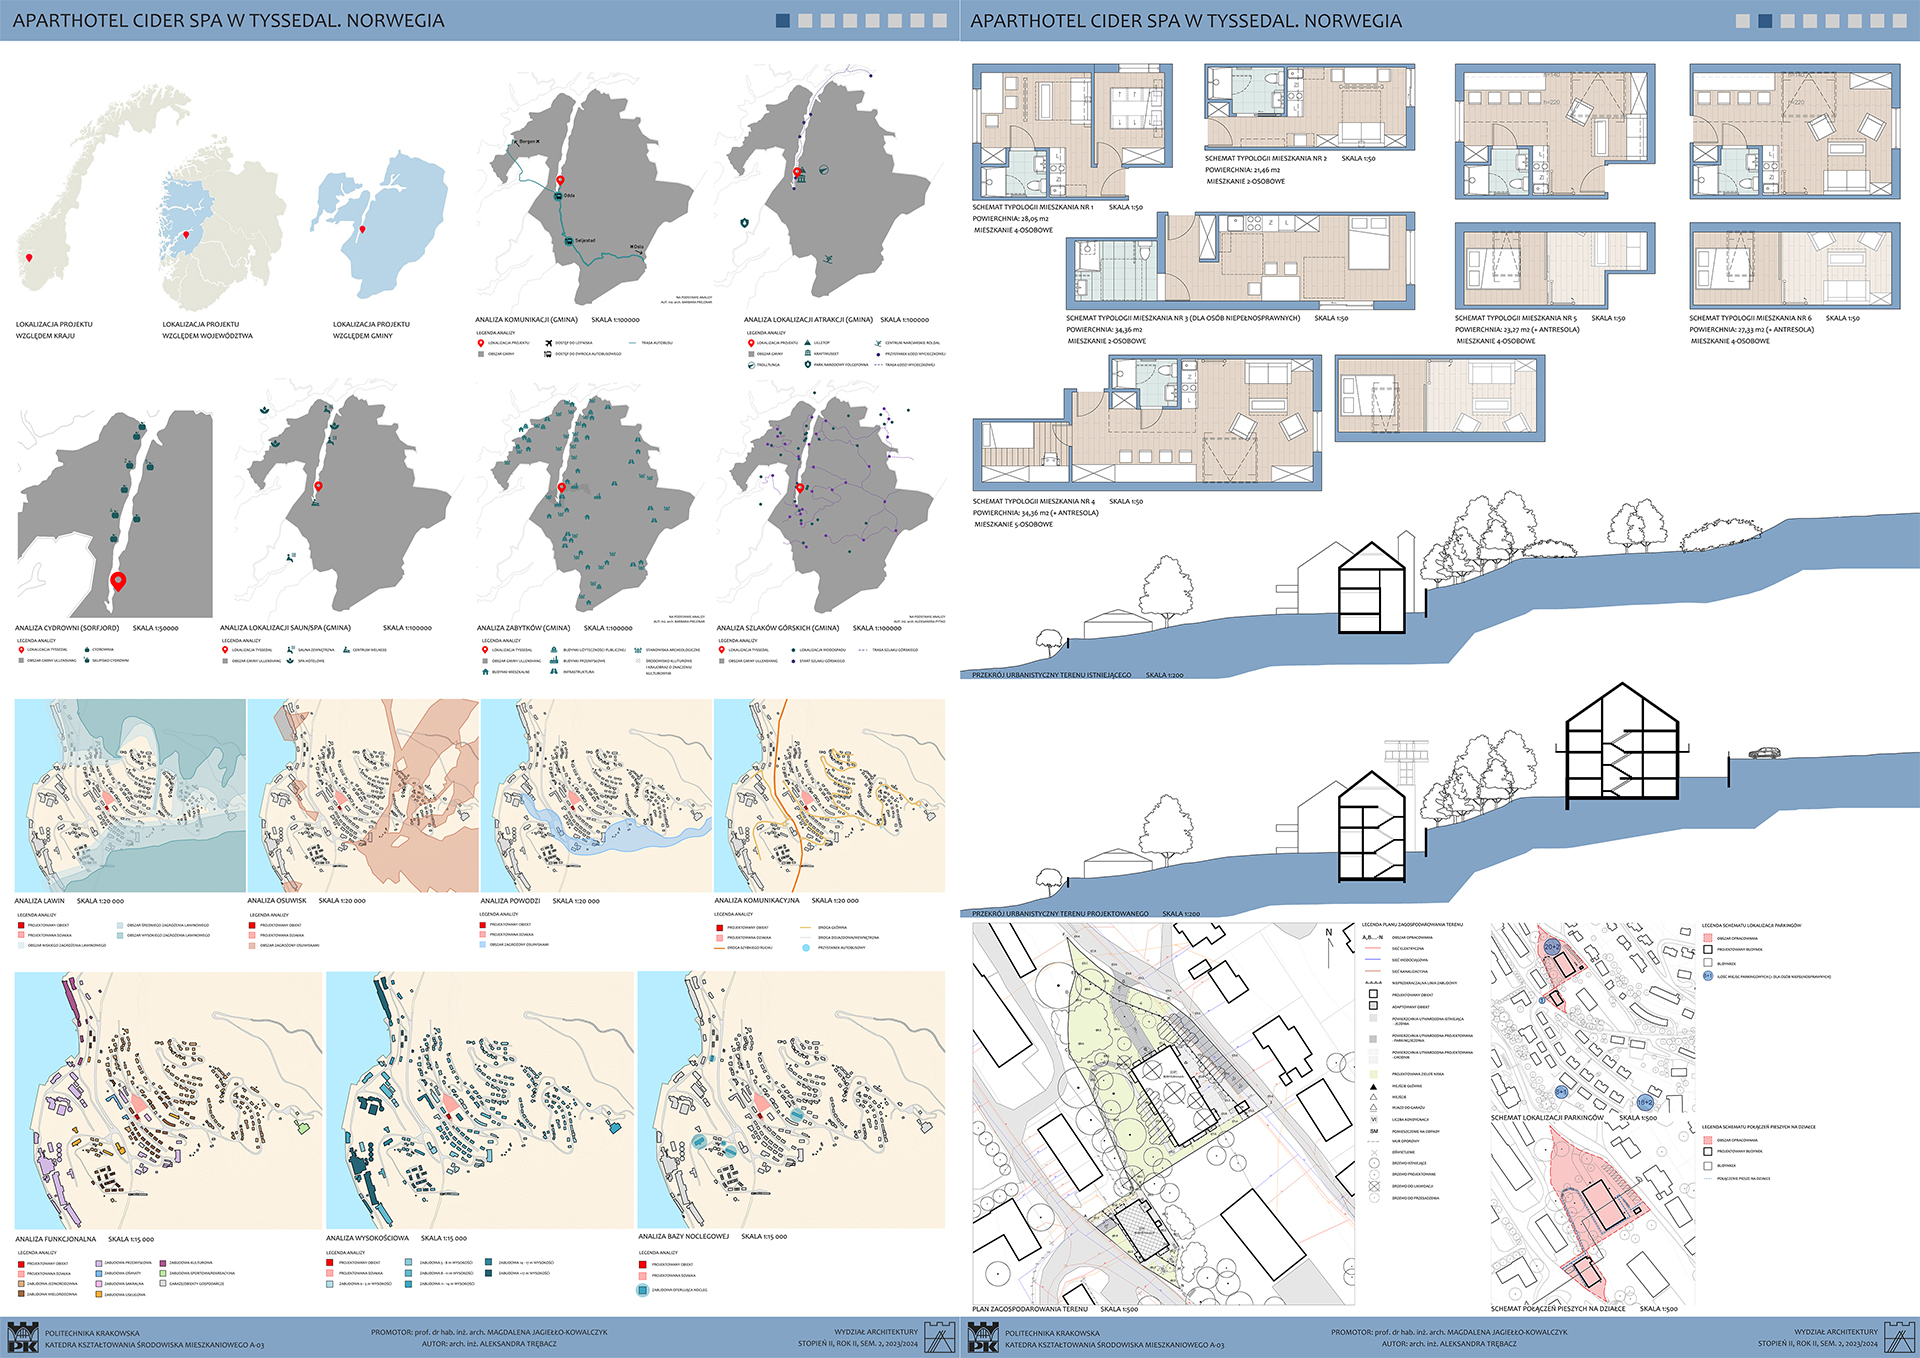Open the Analiza Lawin map thumbnail

(x=130, y=795)
